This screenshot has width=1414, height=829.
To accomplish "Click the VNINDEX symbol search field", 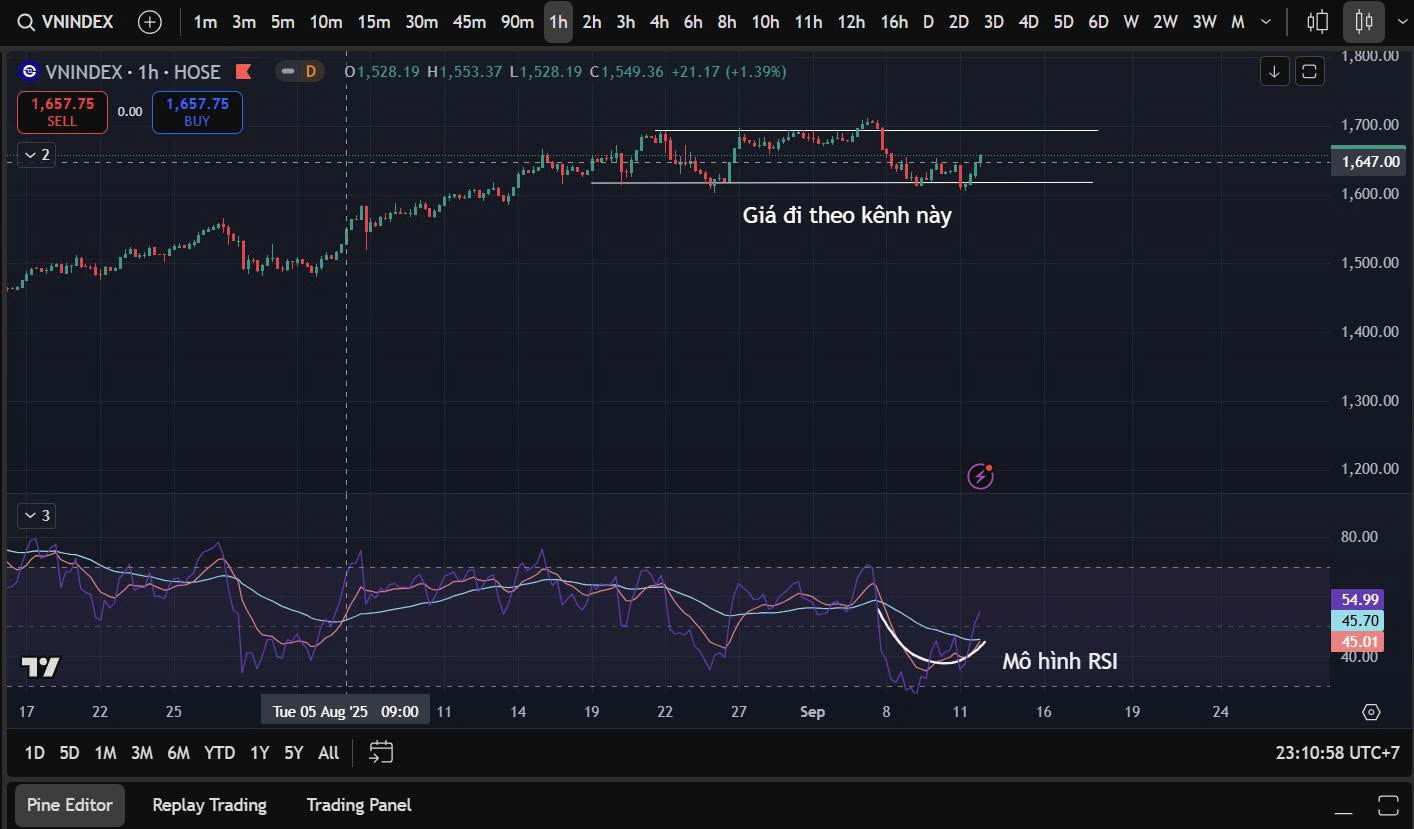I will pos(67,21).
